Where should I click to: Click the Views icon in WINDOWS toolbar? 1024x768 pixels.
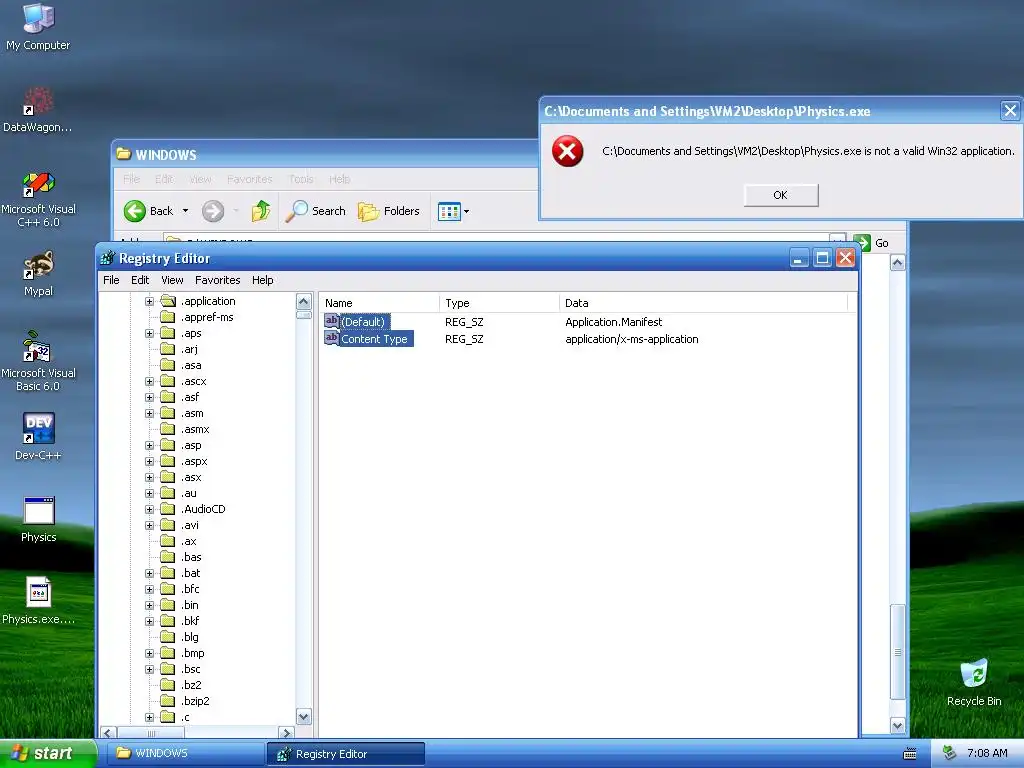pyautogui.click(x=449, y=212)
